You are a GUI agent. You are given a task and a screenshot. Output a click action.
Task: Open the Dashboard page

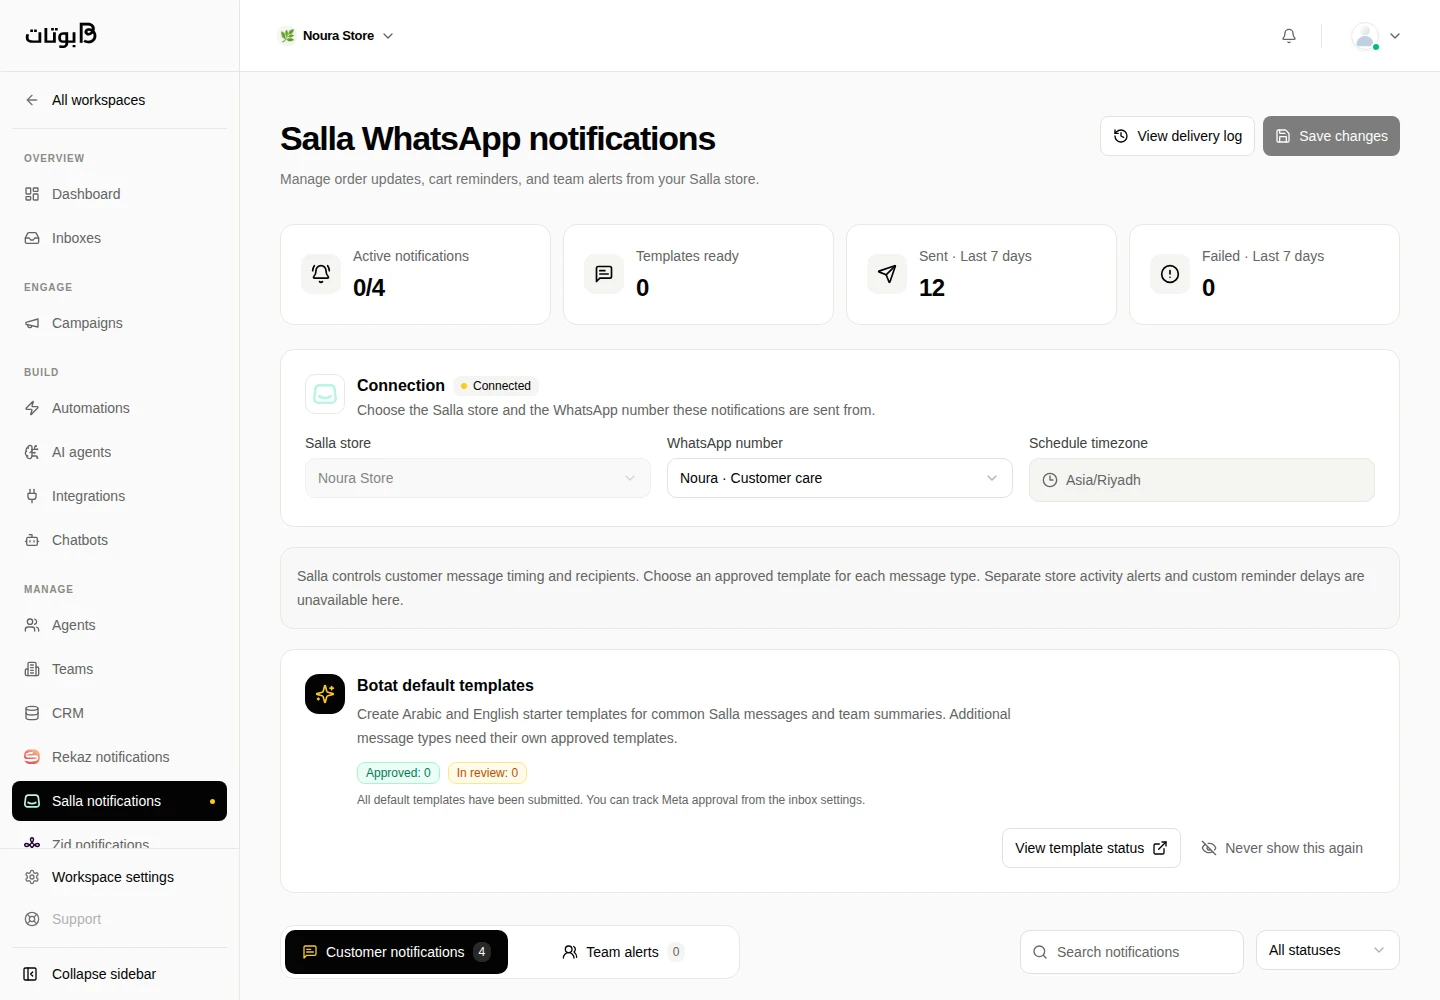tap(119, 194)
